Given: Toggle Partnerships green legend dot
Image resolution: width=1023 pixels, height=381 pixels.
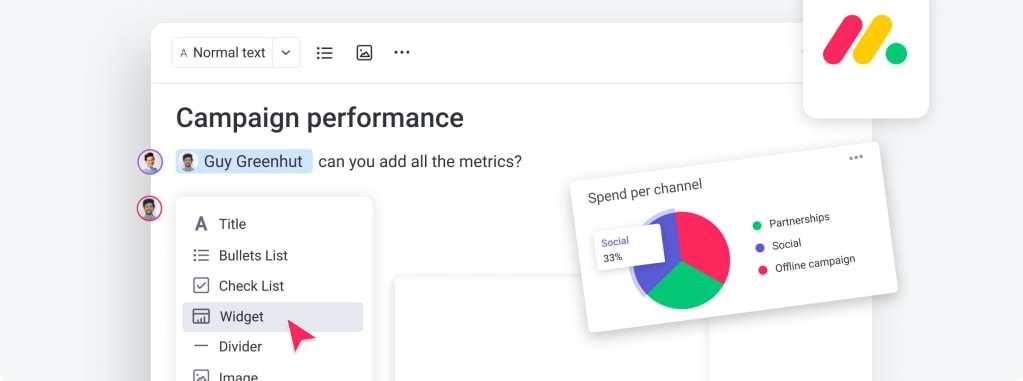Looking at the screenshot, I should tap(757, 225).
